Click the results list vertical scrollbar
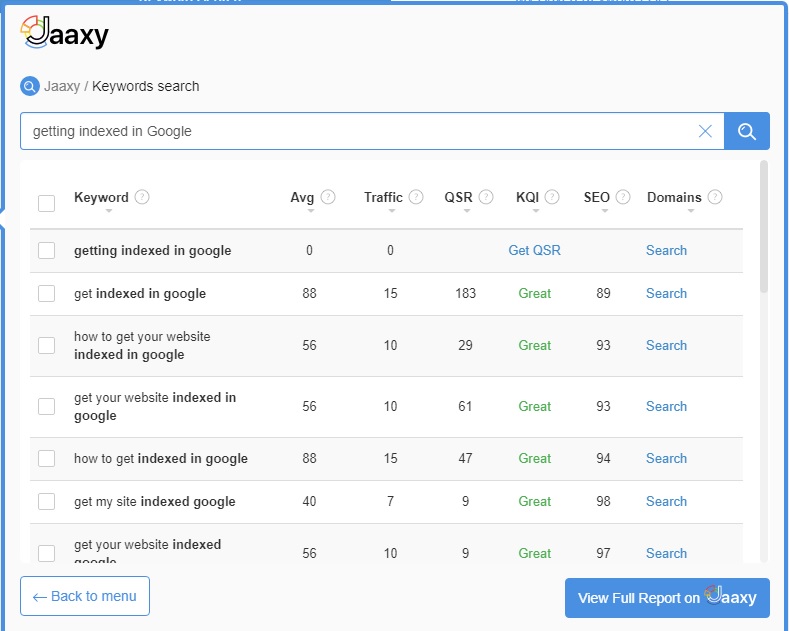Image resolution: width=789 pixels, height=631 pixels. (764, 226)
